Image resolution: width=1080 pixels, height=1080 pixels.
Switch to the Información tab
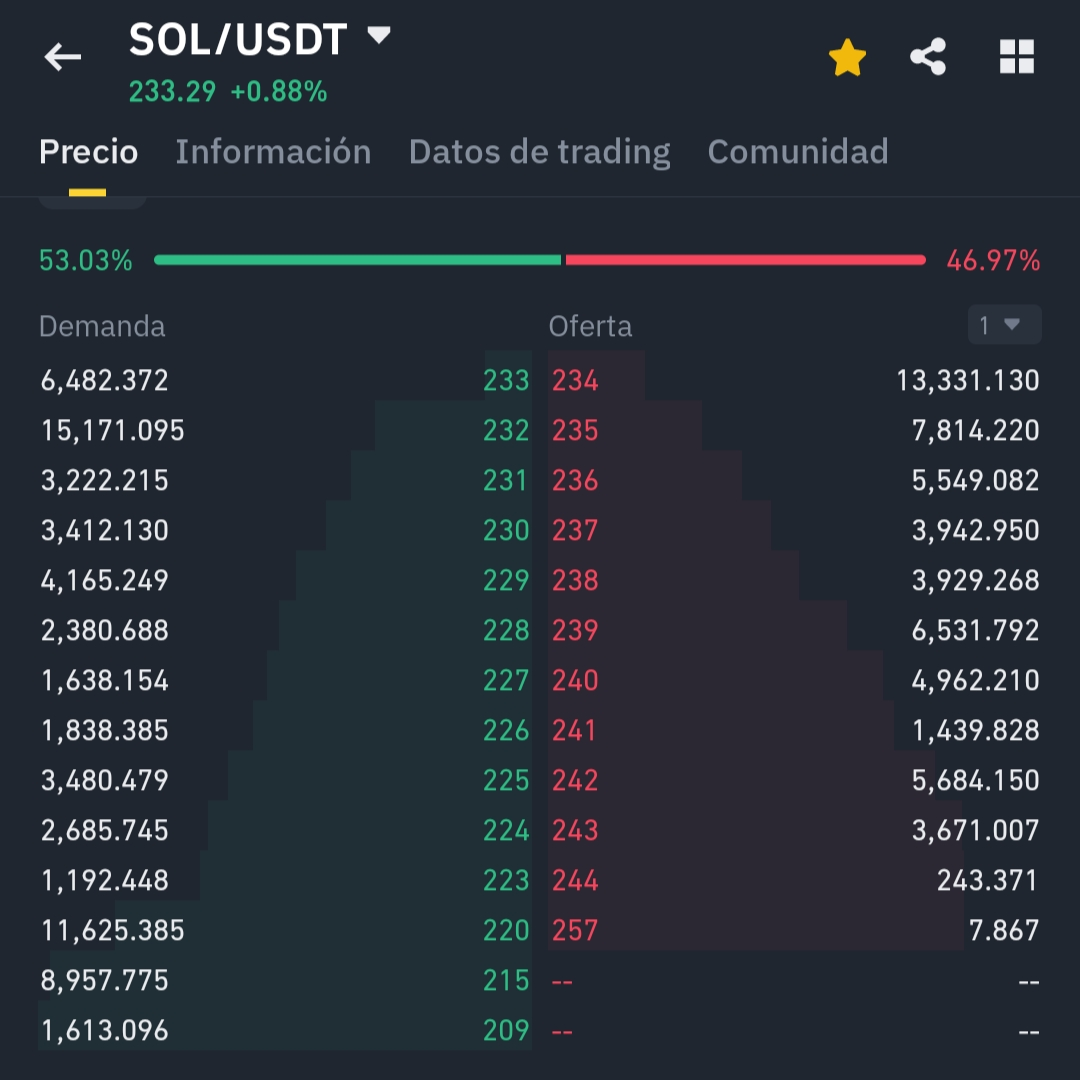273,152
